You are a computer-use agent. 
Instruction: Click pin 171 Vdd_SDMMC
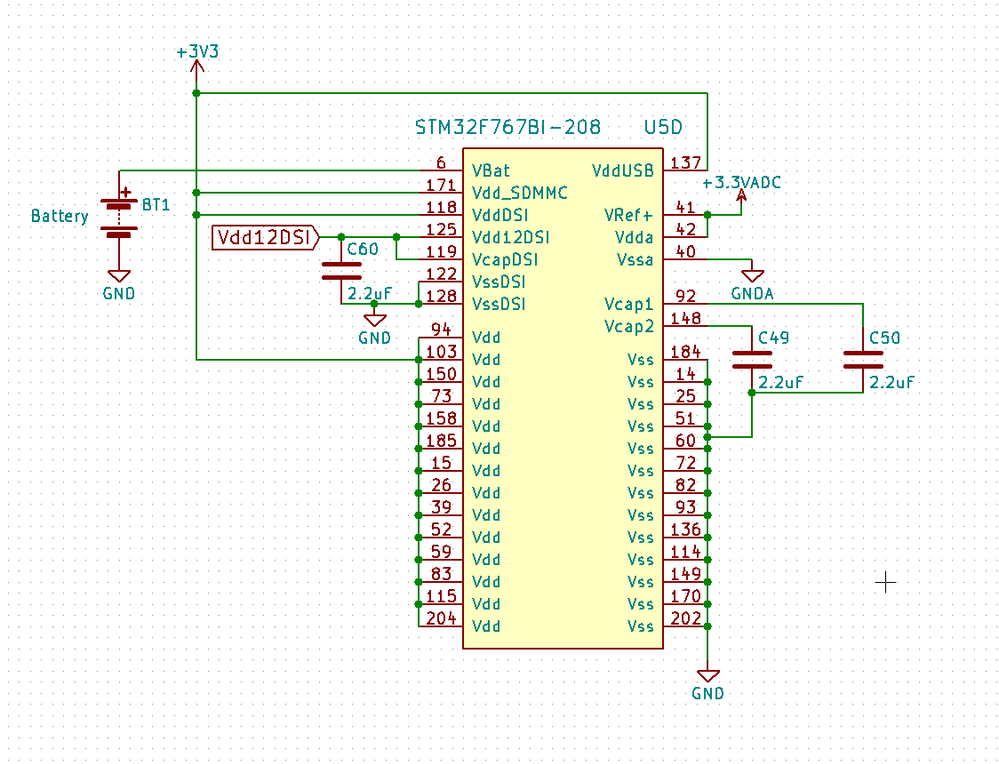coord(441,192)
